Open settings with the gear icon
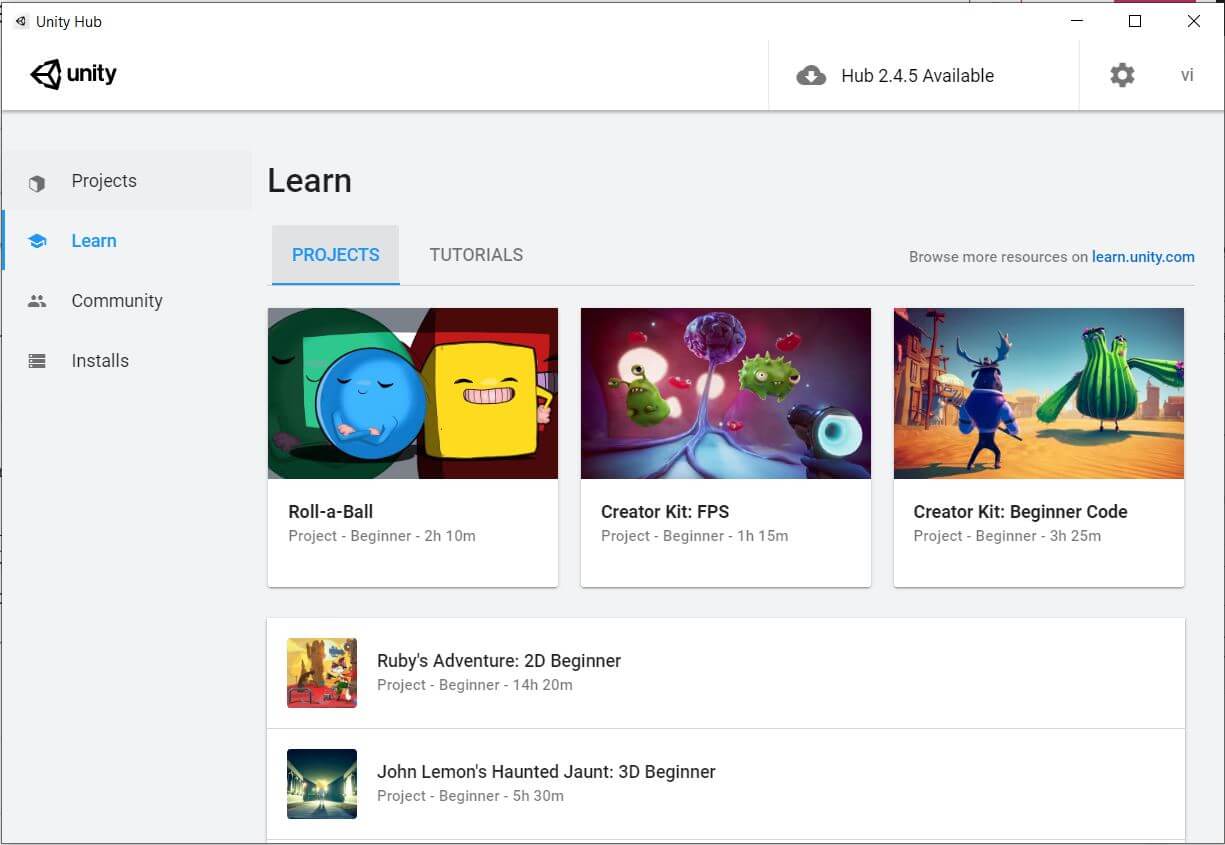Screen dimensions: 1225x845 [x=1122, y=75]
